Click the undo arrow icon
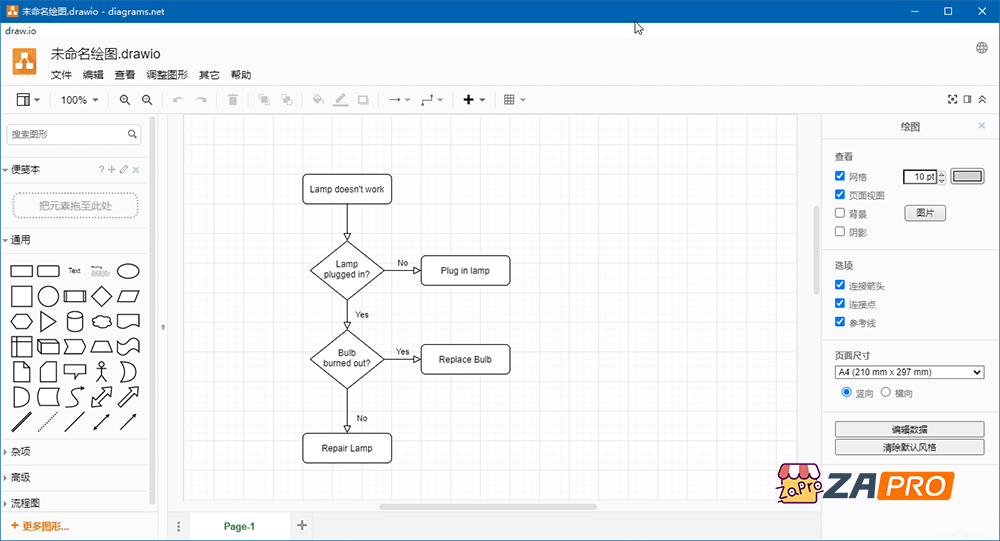Screen dimensions: 1000x541 (x=178, y=100)
